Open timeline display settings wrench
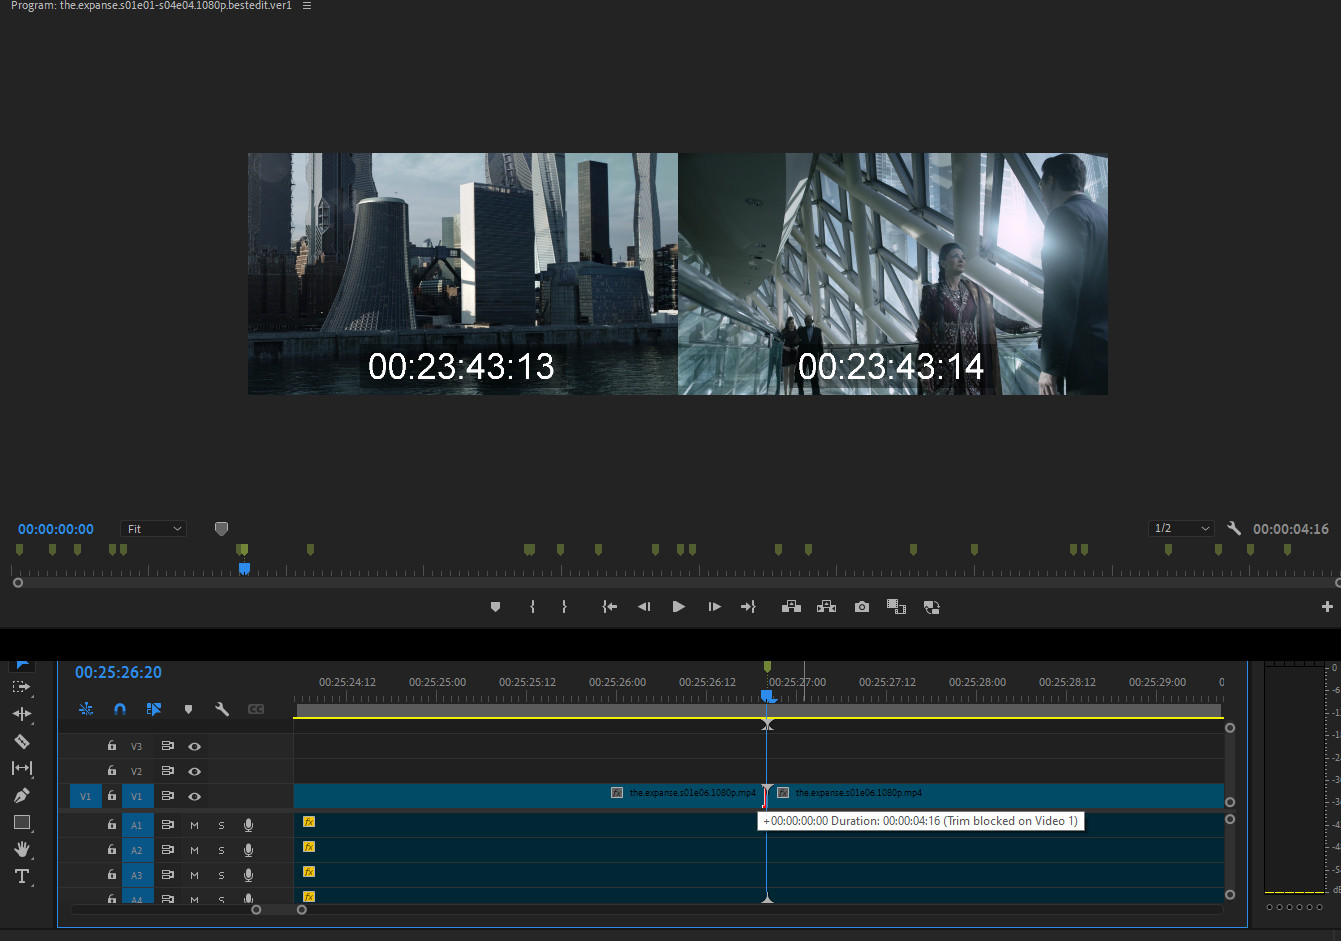This screenshot has width=1341, height=941. 222,709
